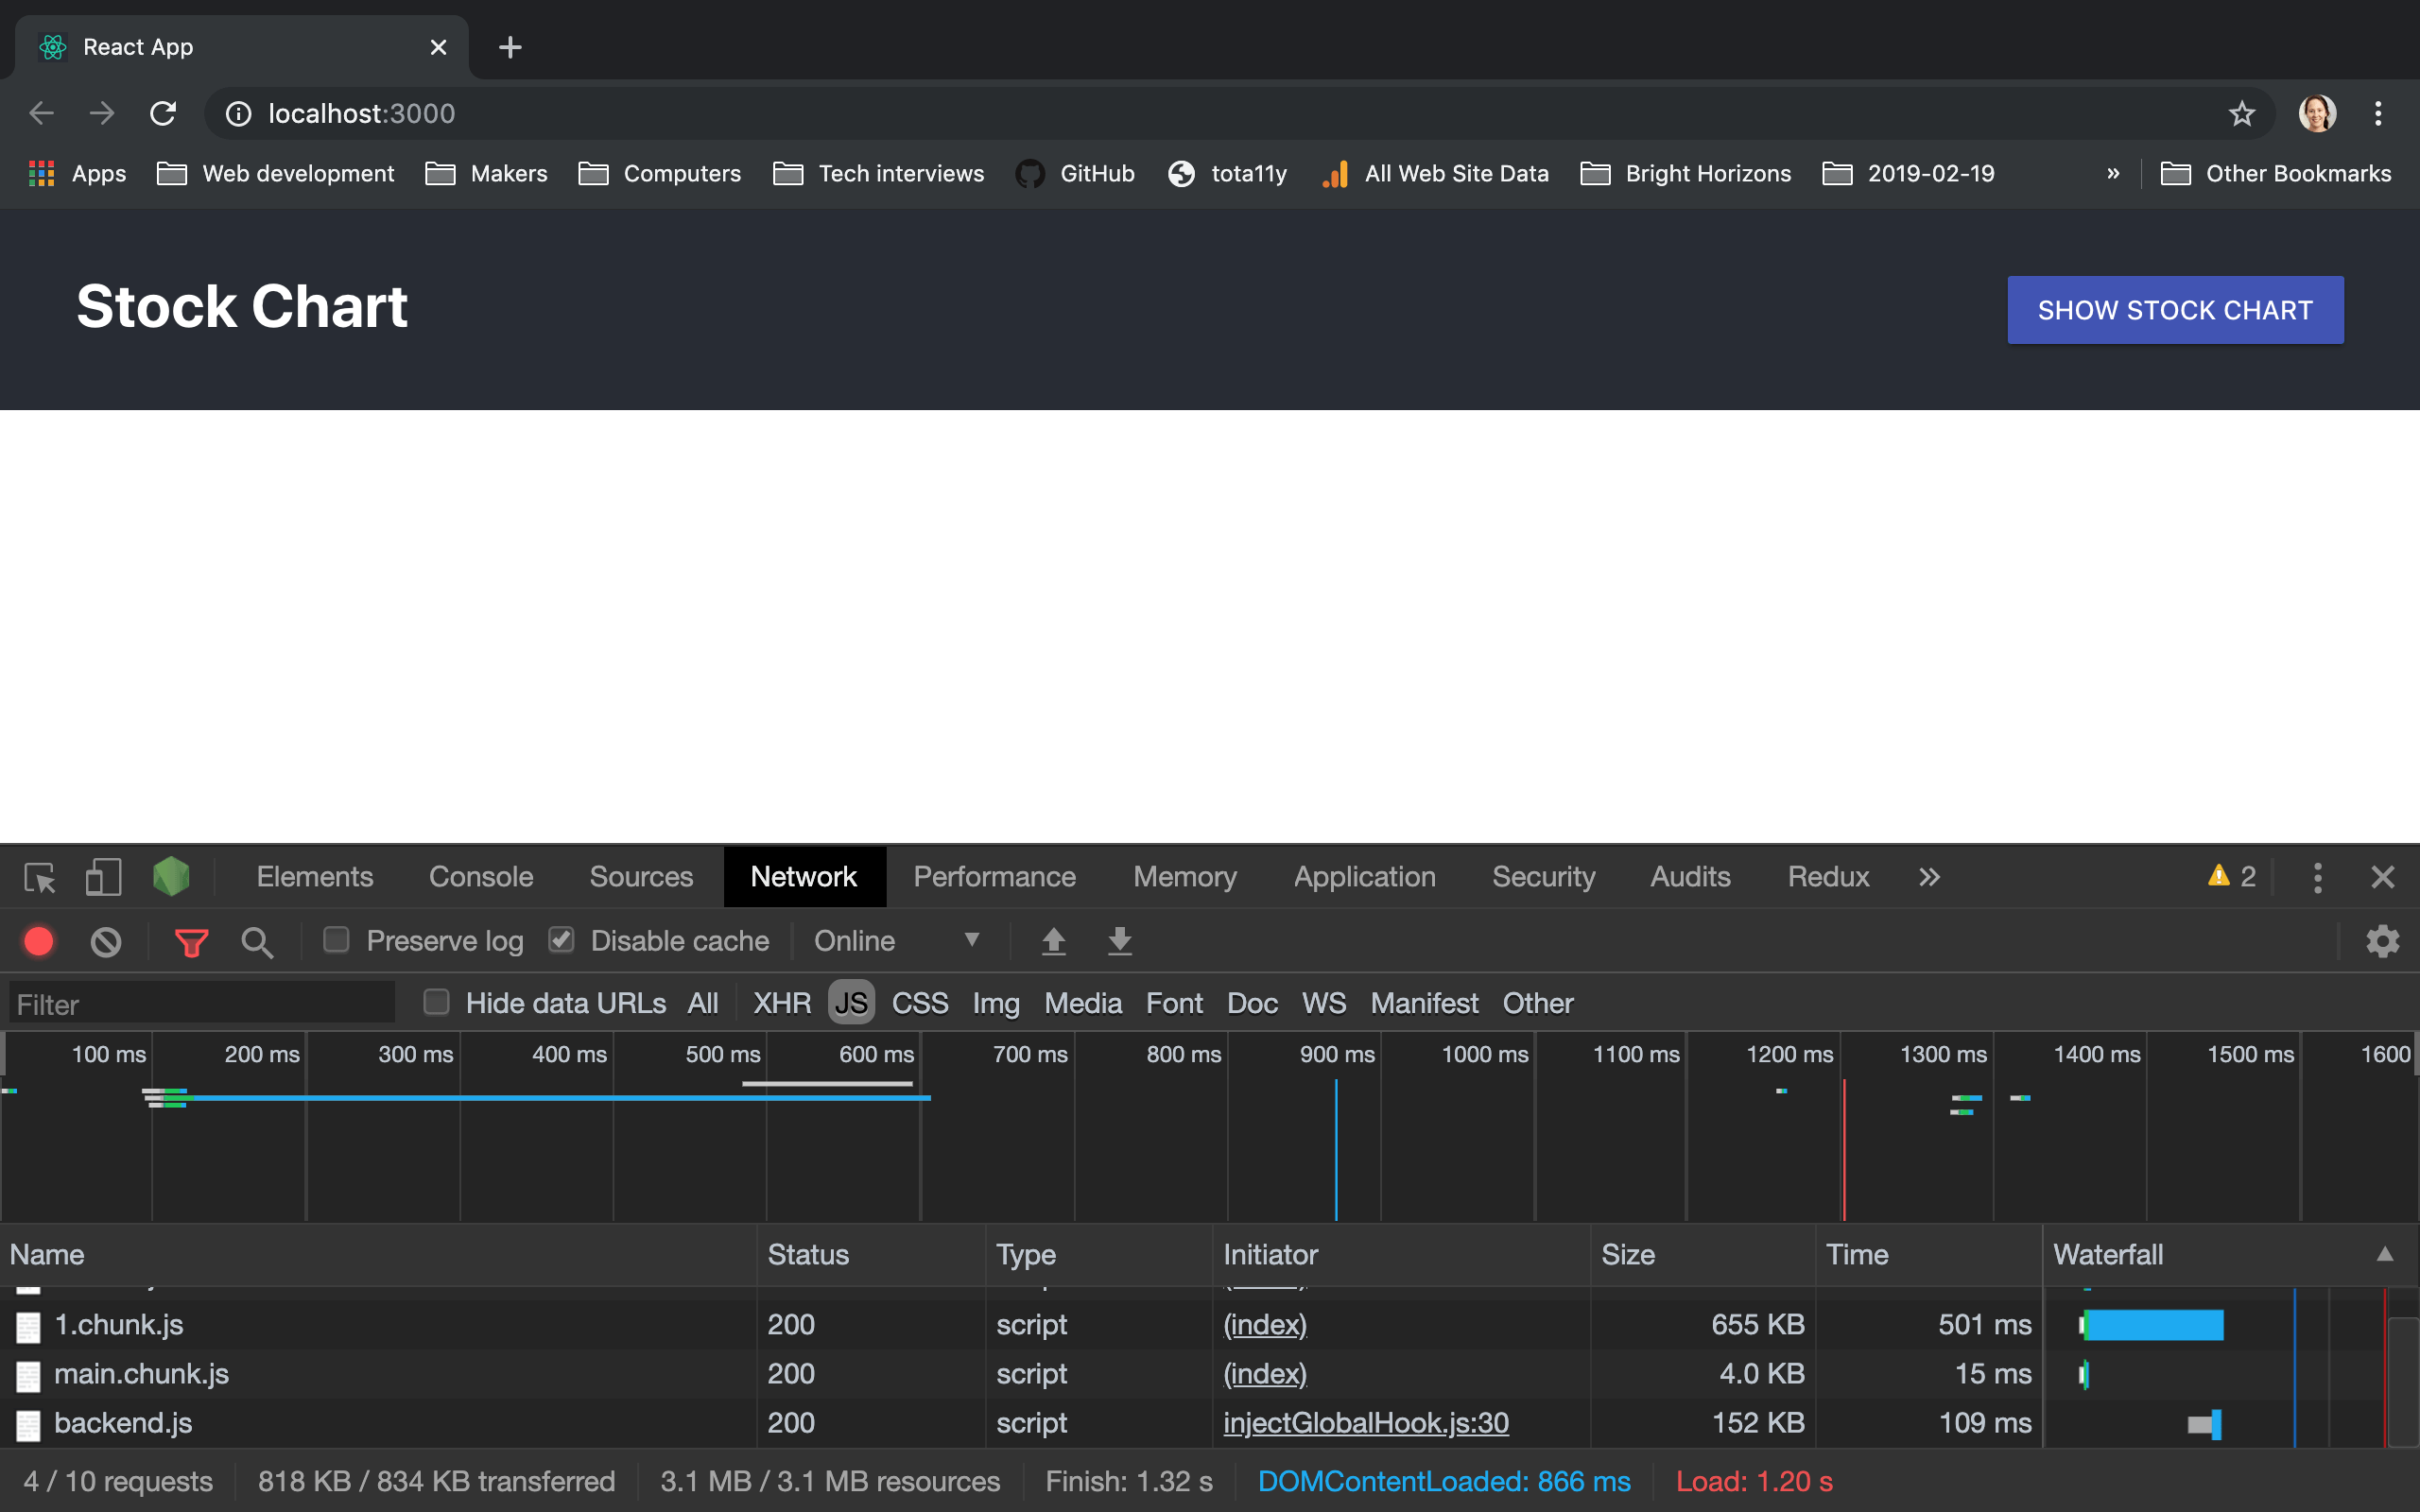Open the All Web Site Data bookmark
Image resolution: width=2420 pixels, height=1512 pixels.
[x=1435, y=173]
